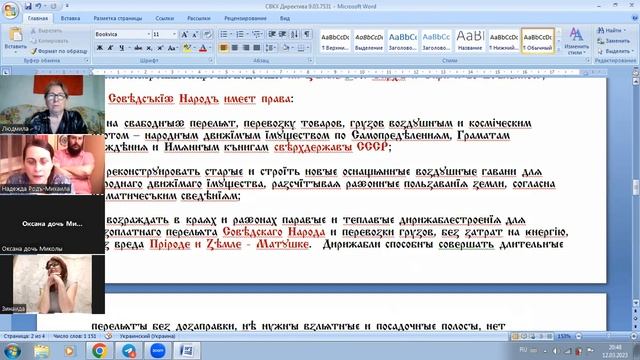Open media player from taskbar

point(69,351)
